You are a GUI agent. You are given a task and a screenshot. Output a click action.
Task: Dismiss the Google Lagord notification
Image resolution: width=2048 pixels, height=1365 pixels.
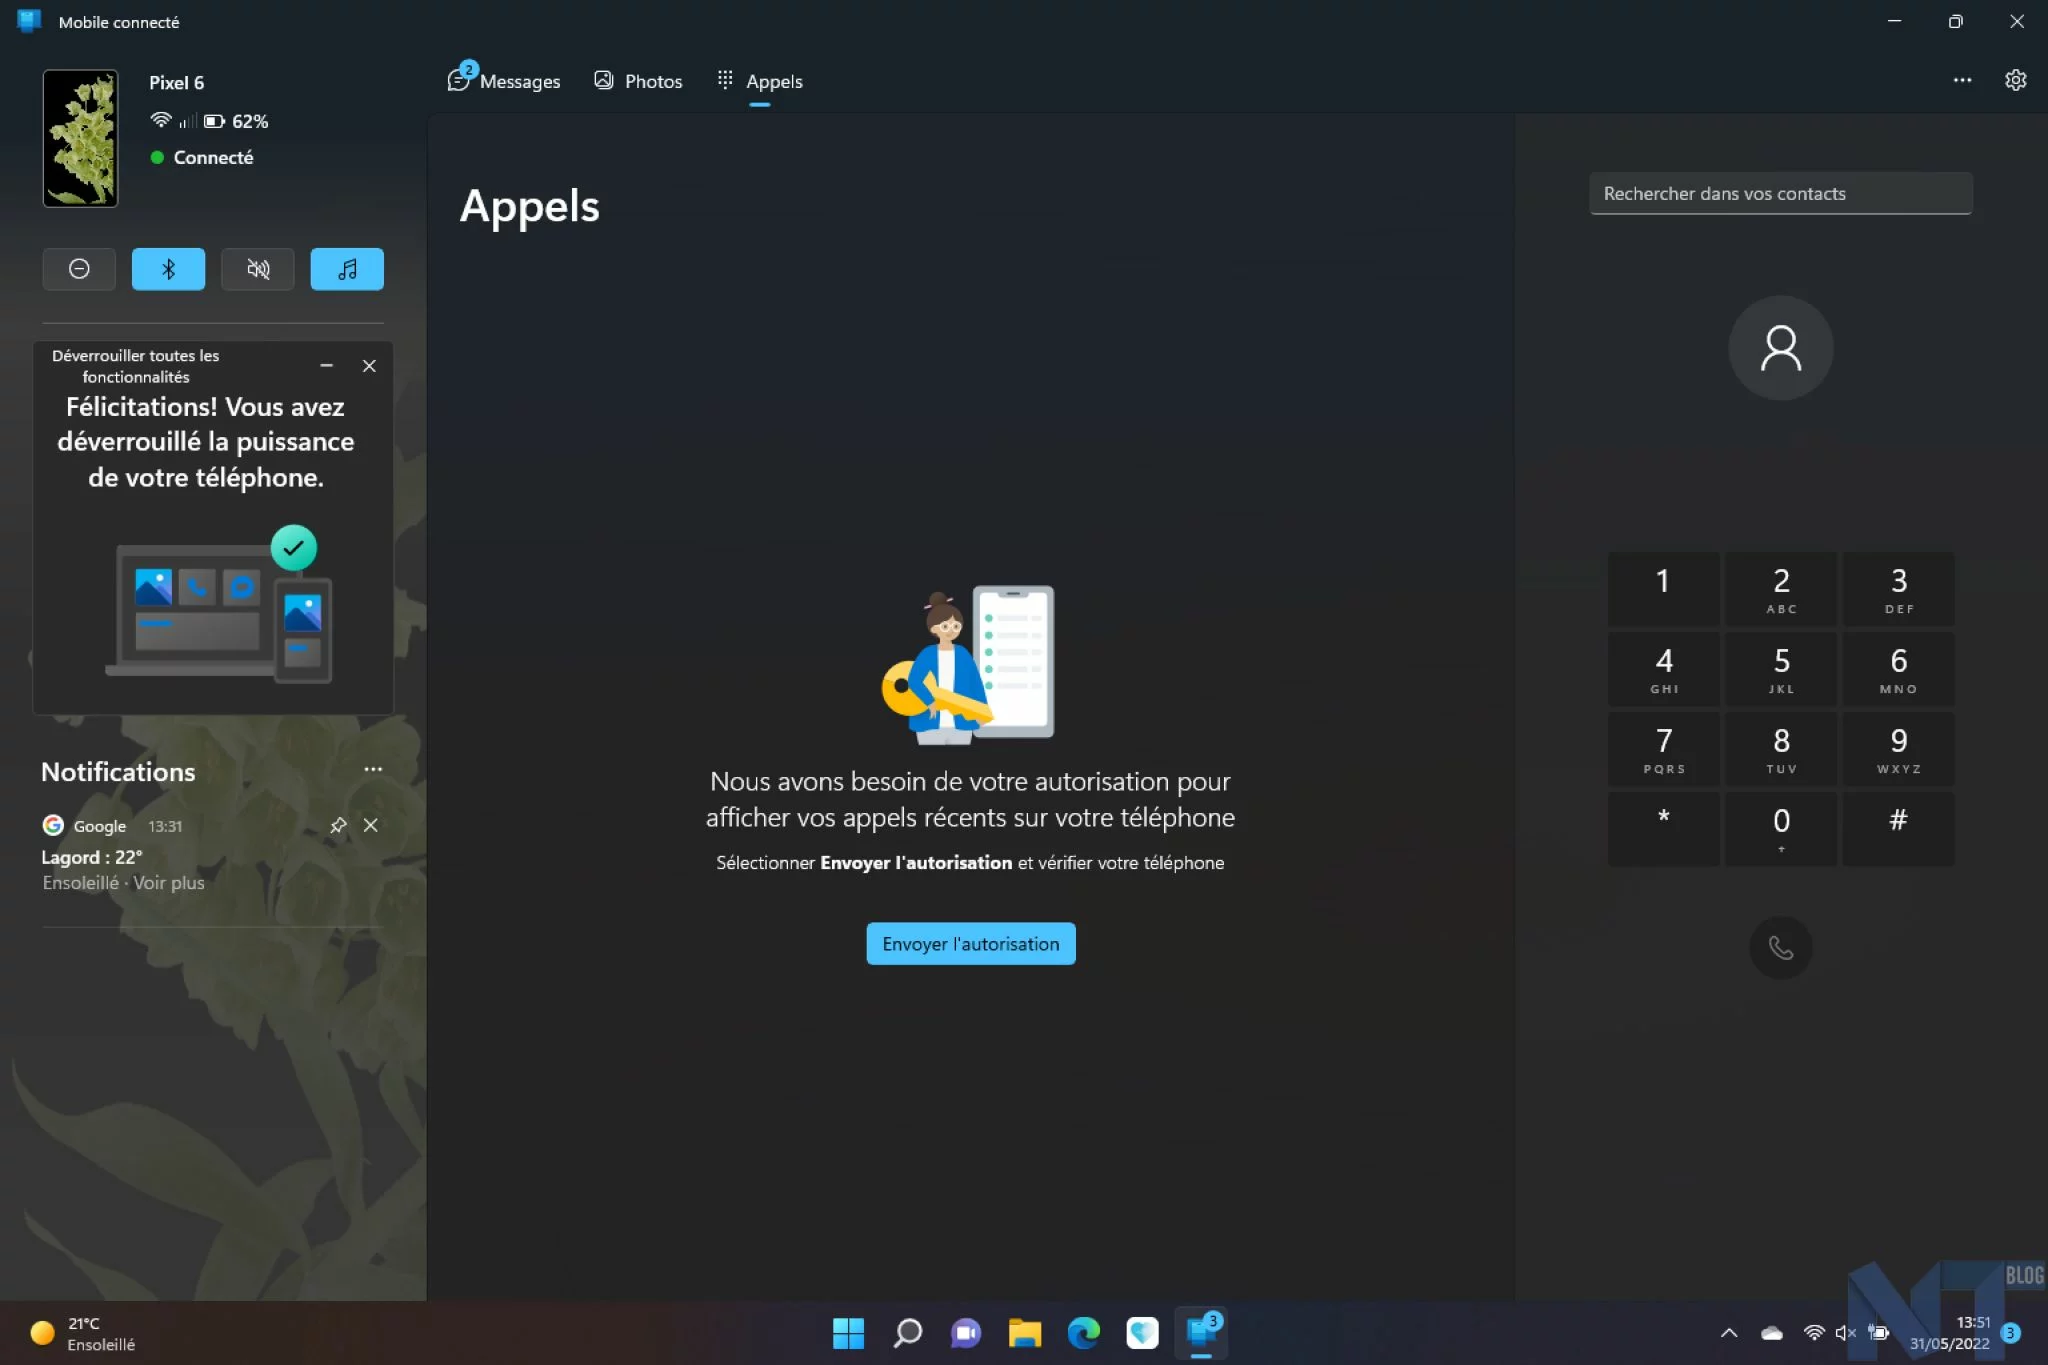tap(371, 825)
